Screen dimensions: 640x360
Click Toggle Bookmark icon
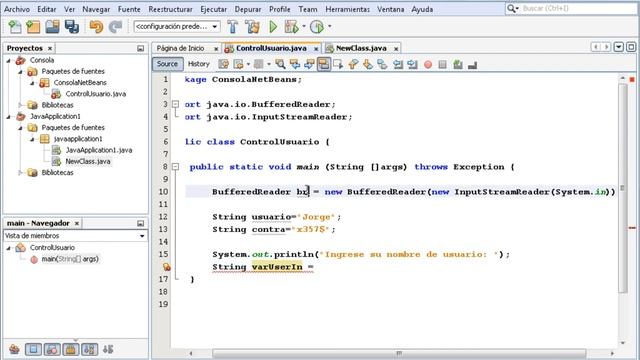point(382,64)
